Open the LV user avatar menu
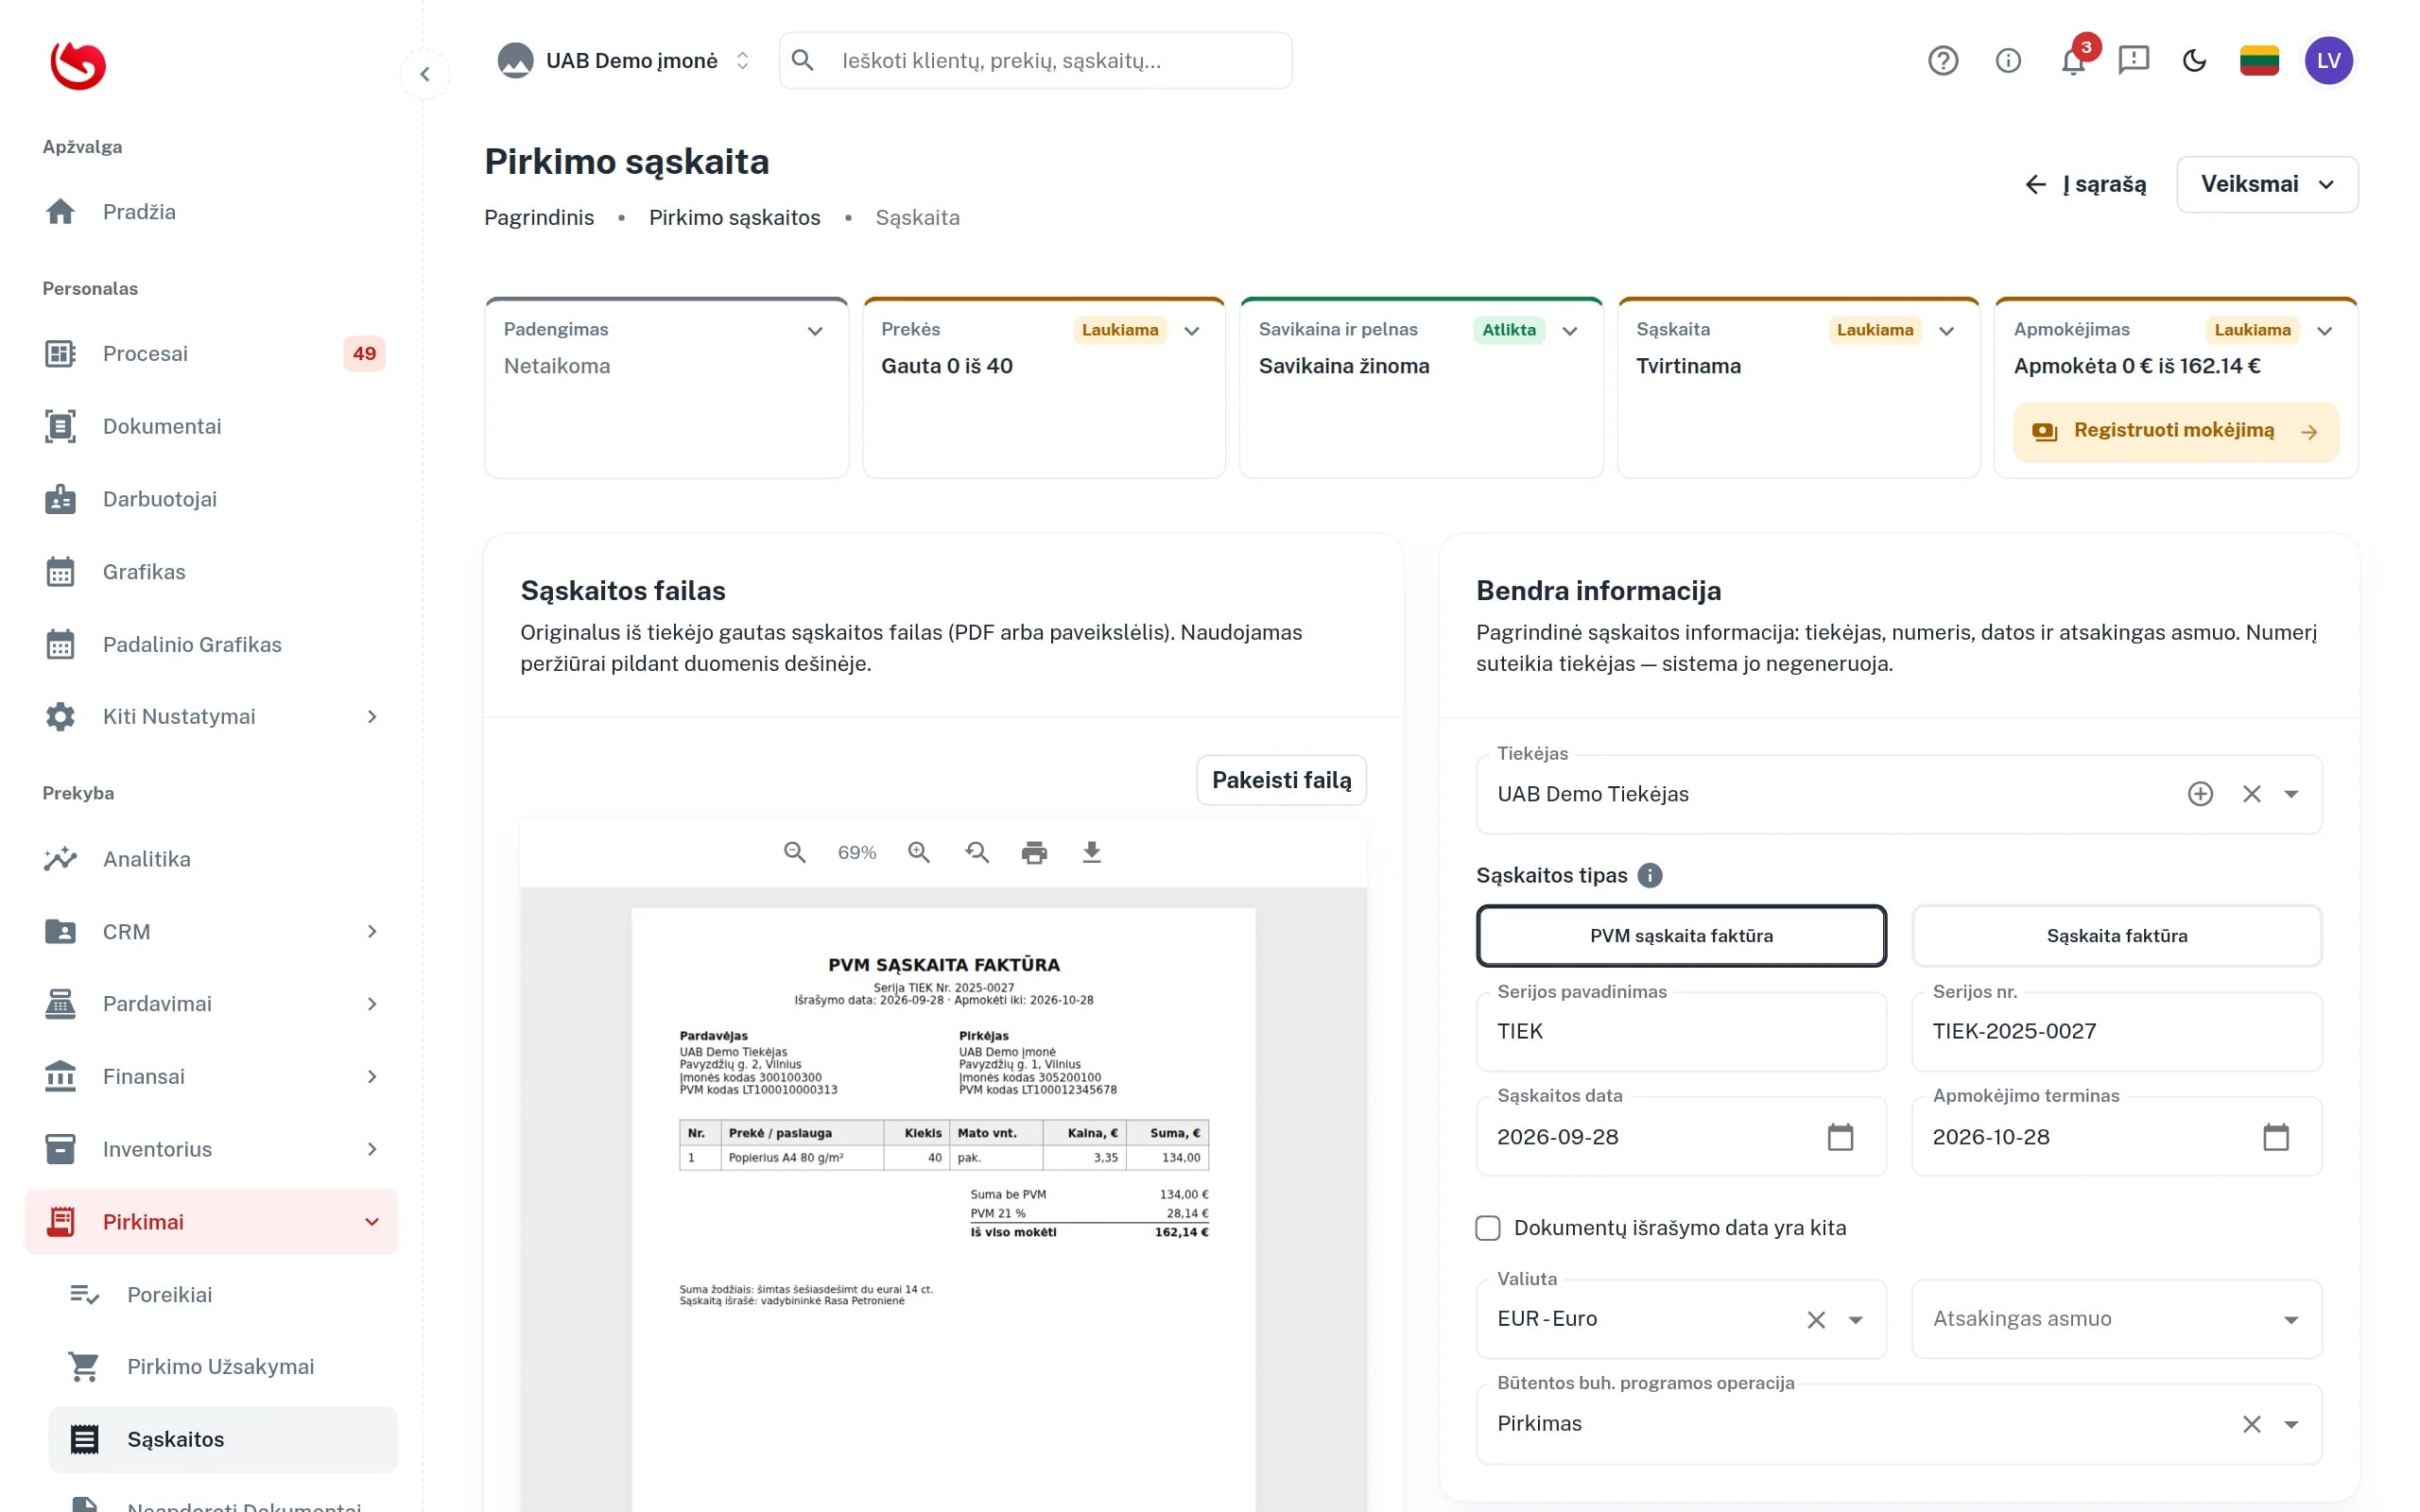Viewport: 2420px width, 1512px height. pyautogui.click(x=2328, y=61)
